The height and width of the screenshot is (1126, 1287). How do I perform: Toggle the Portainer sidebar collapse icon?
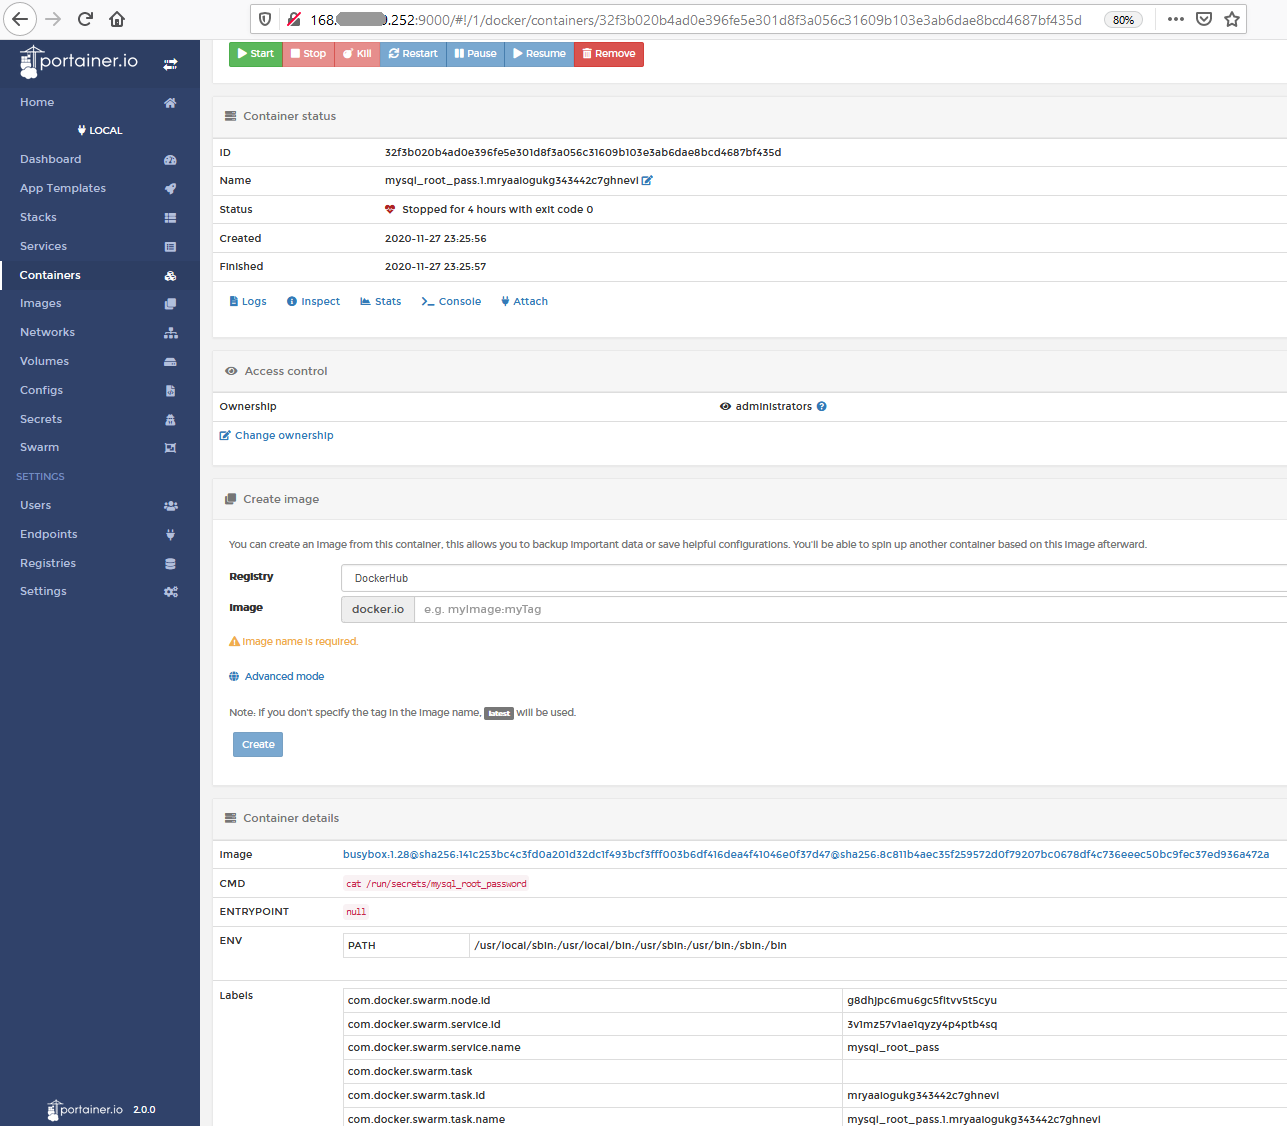point(171,63)
